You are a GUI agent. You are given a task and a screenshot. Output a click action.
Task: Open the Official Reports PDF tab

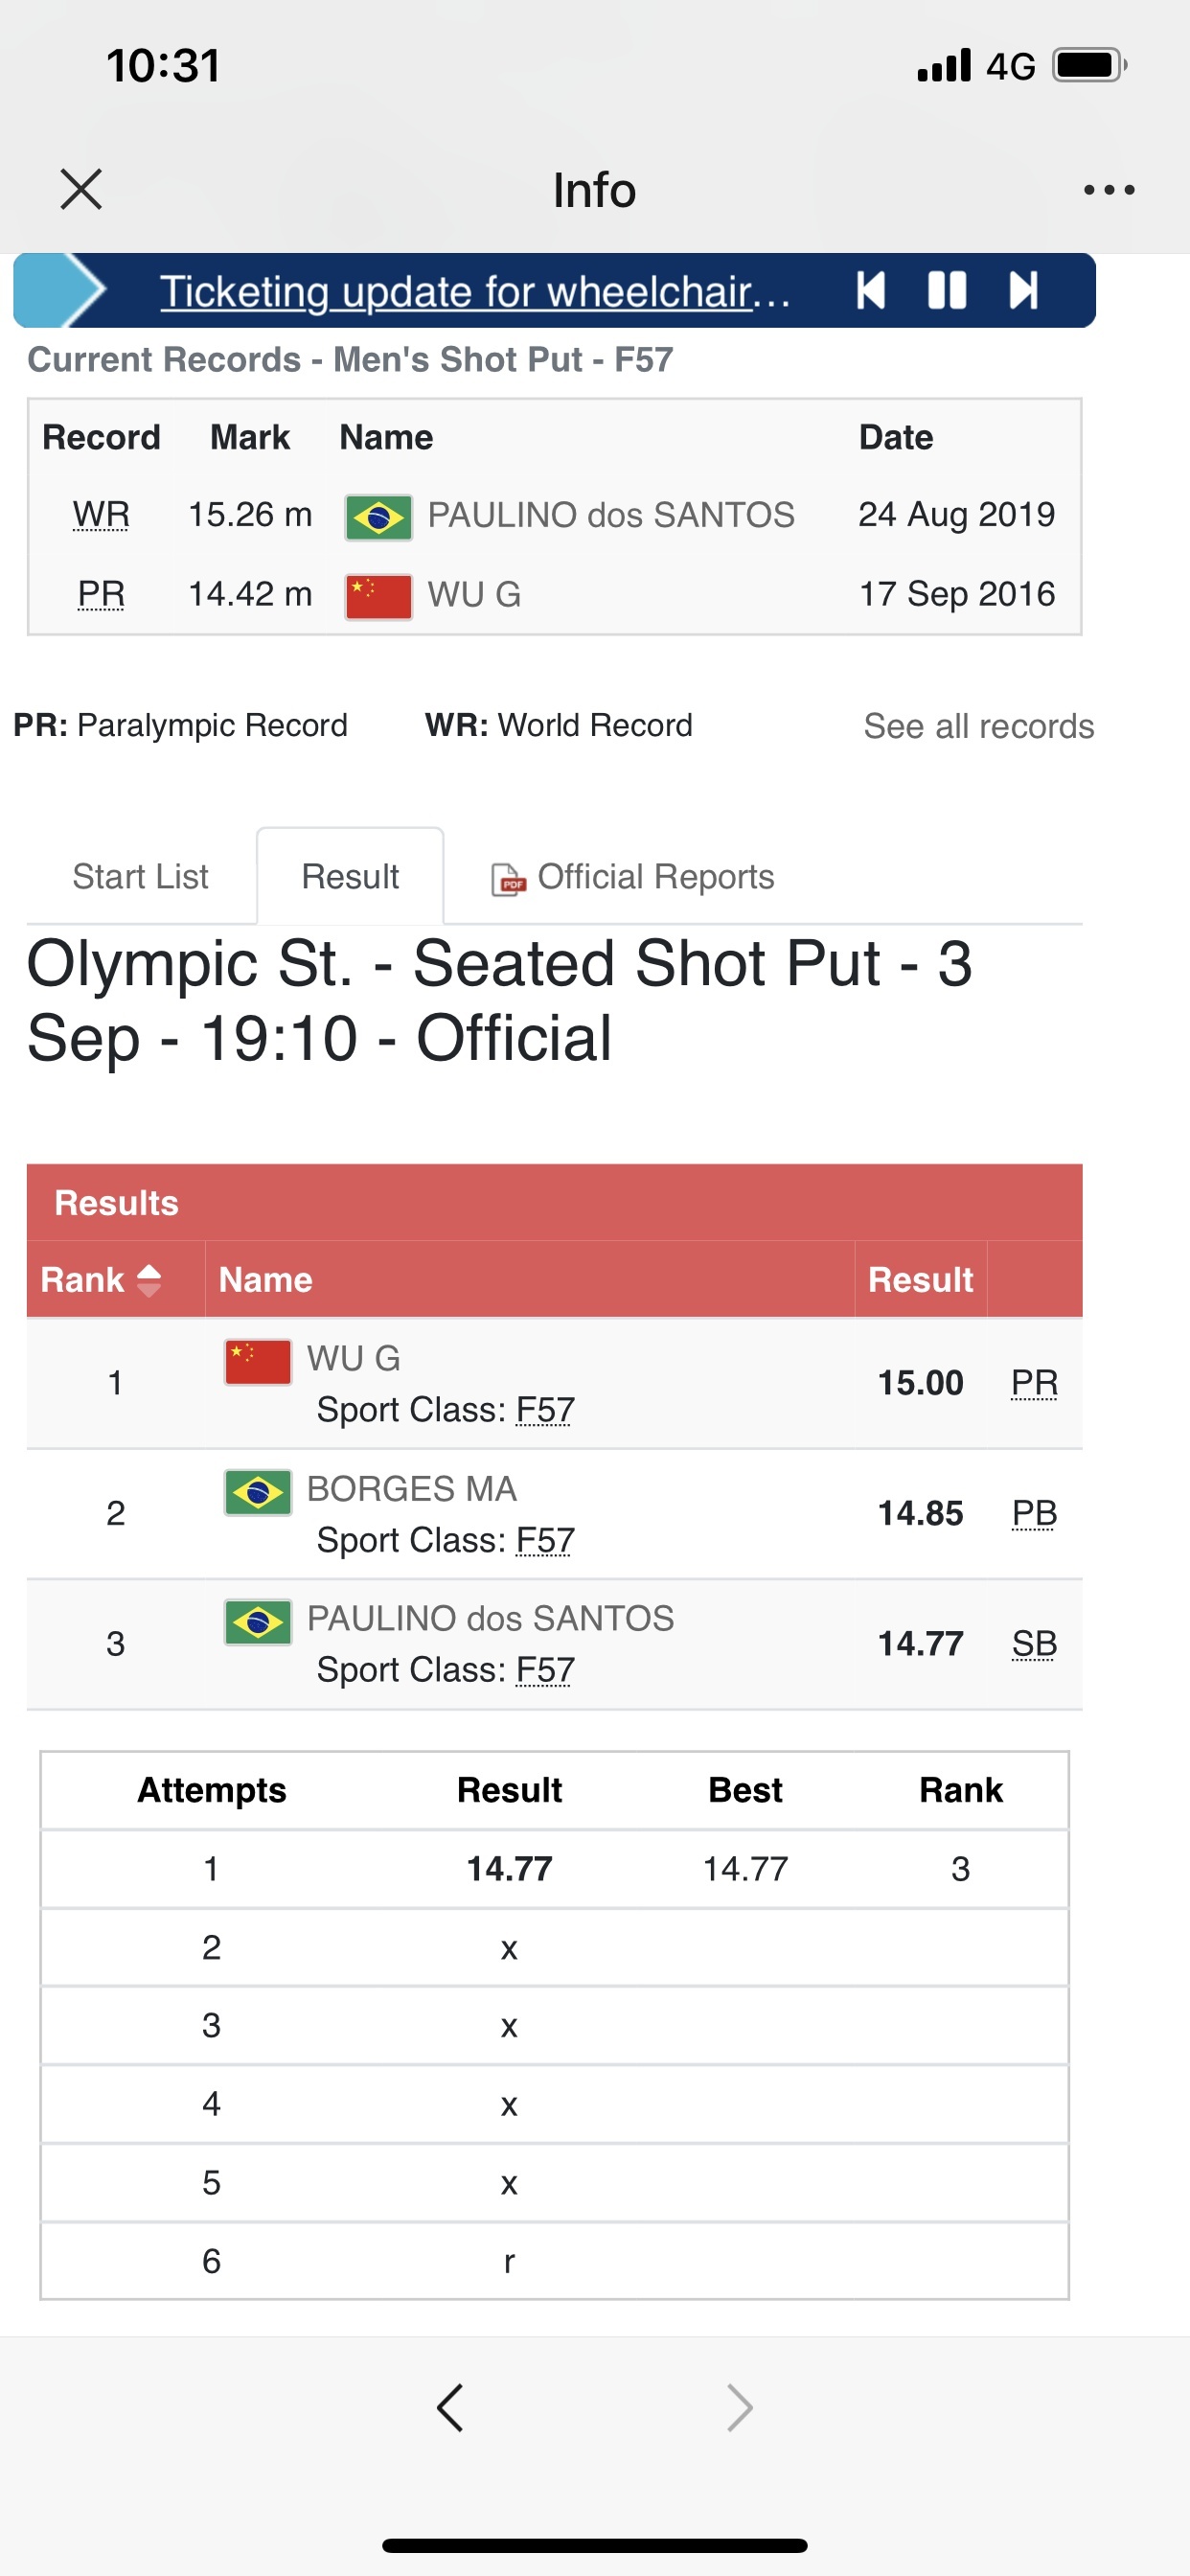coord(633,877)
